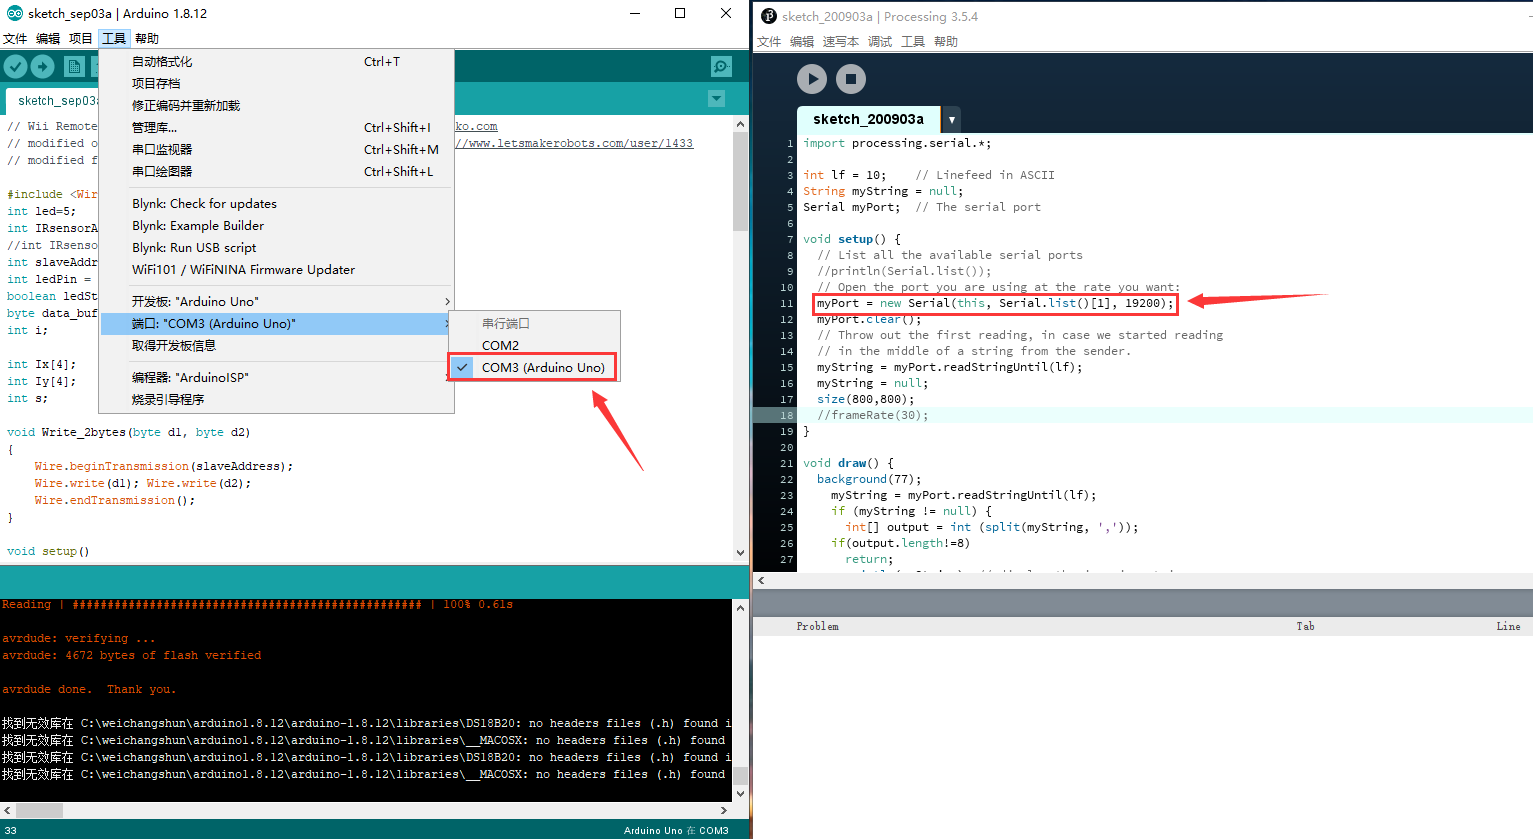Open the Processing 工具 menu

pos(913,42)
